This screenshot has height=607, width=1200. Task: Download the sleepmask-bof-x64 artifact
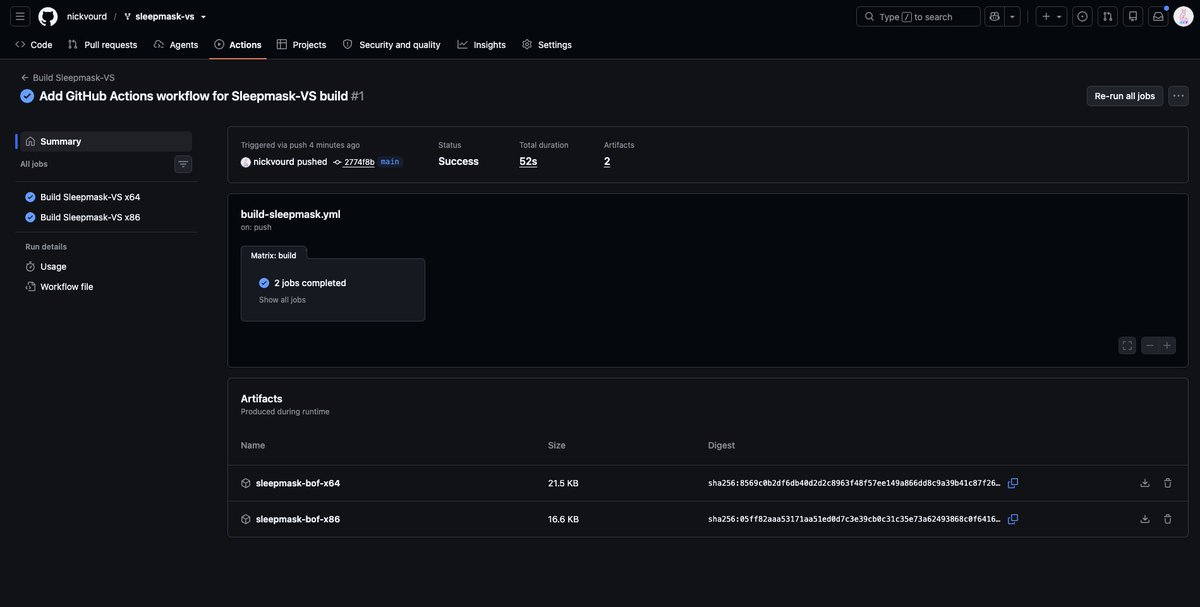pyautogui.click(x=1145, y=483)
